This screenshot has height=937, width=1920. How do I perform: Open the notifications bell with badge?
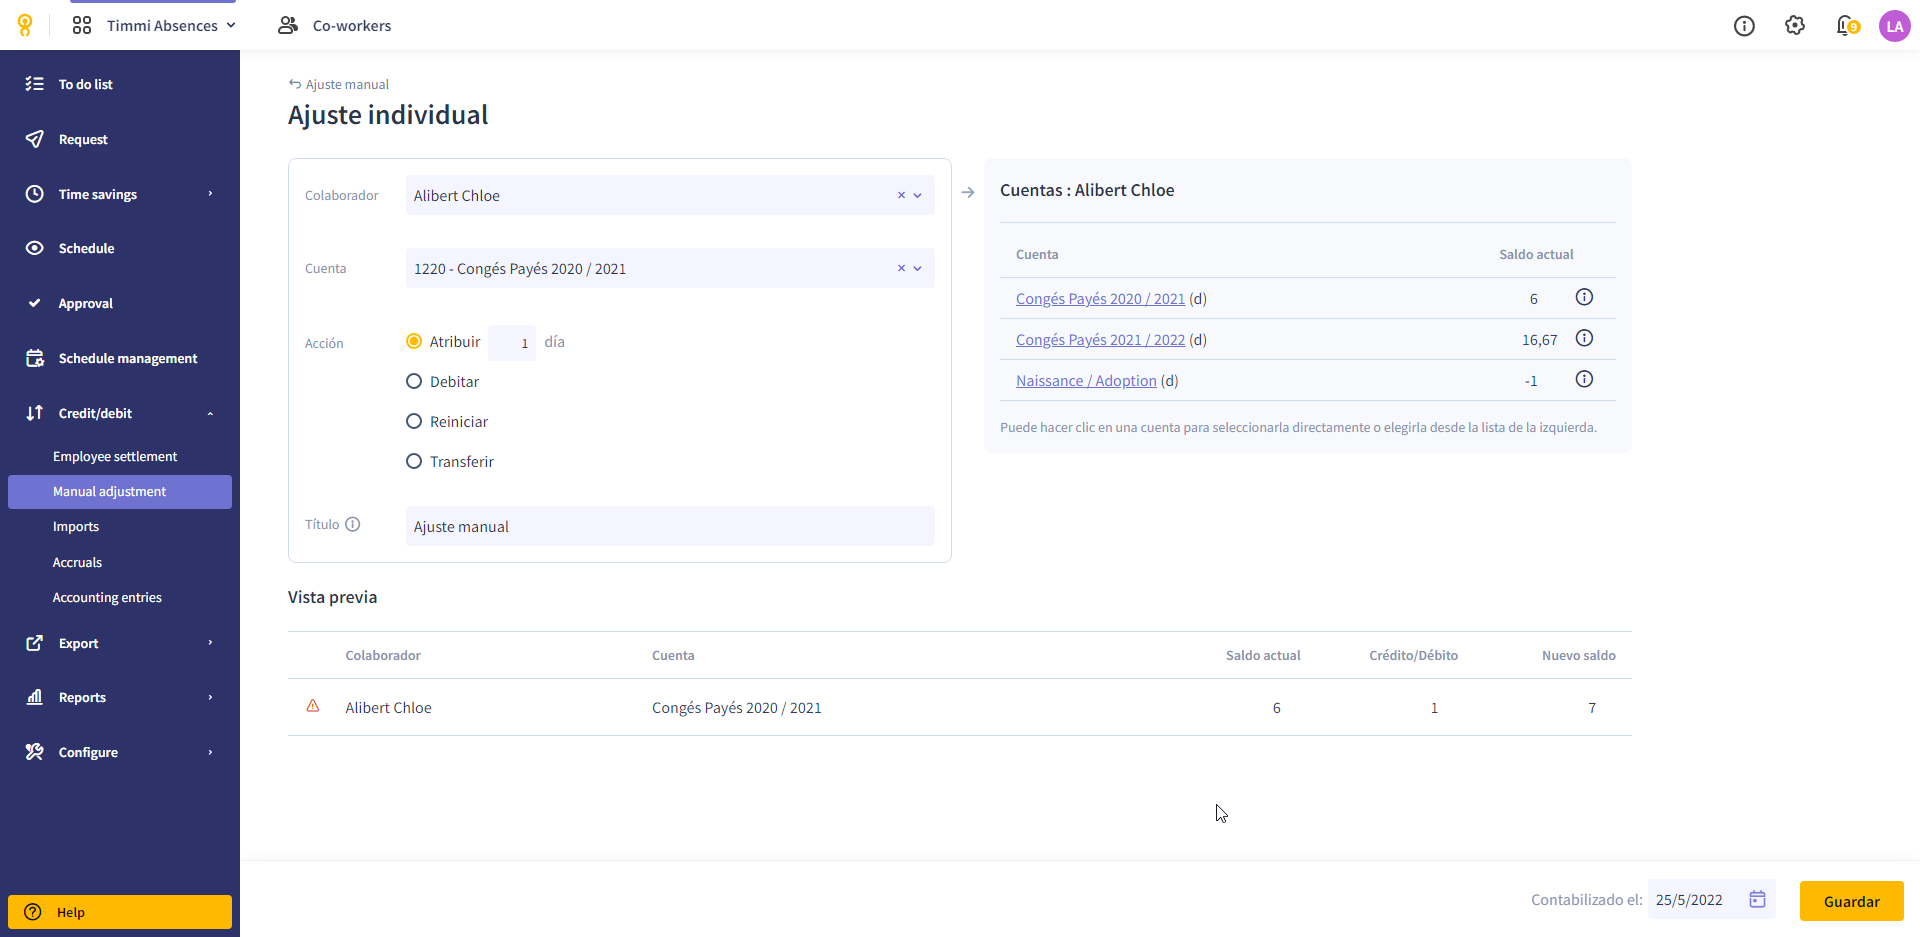pyautogui.click(x=1847, y=25)
